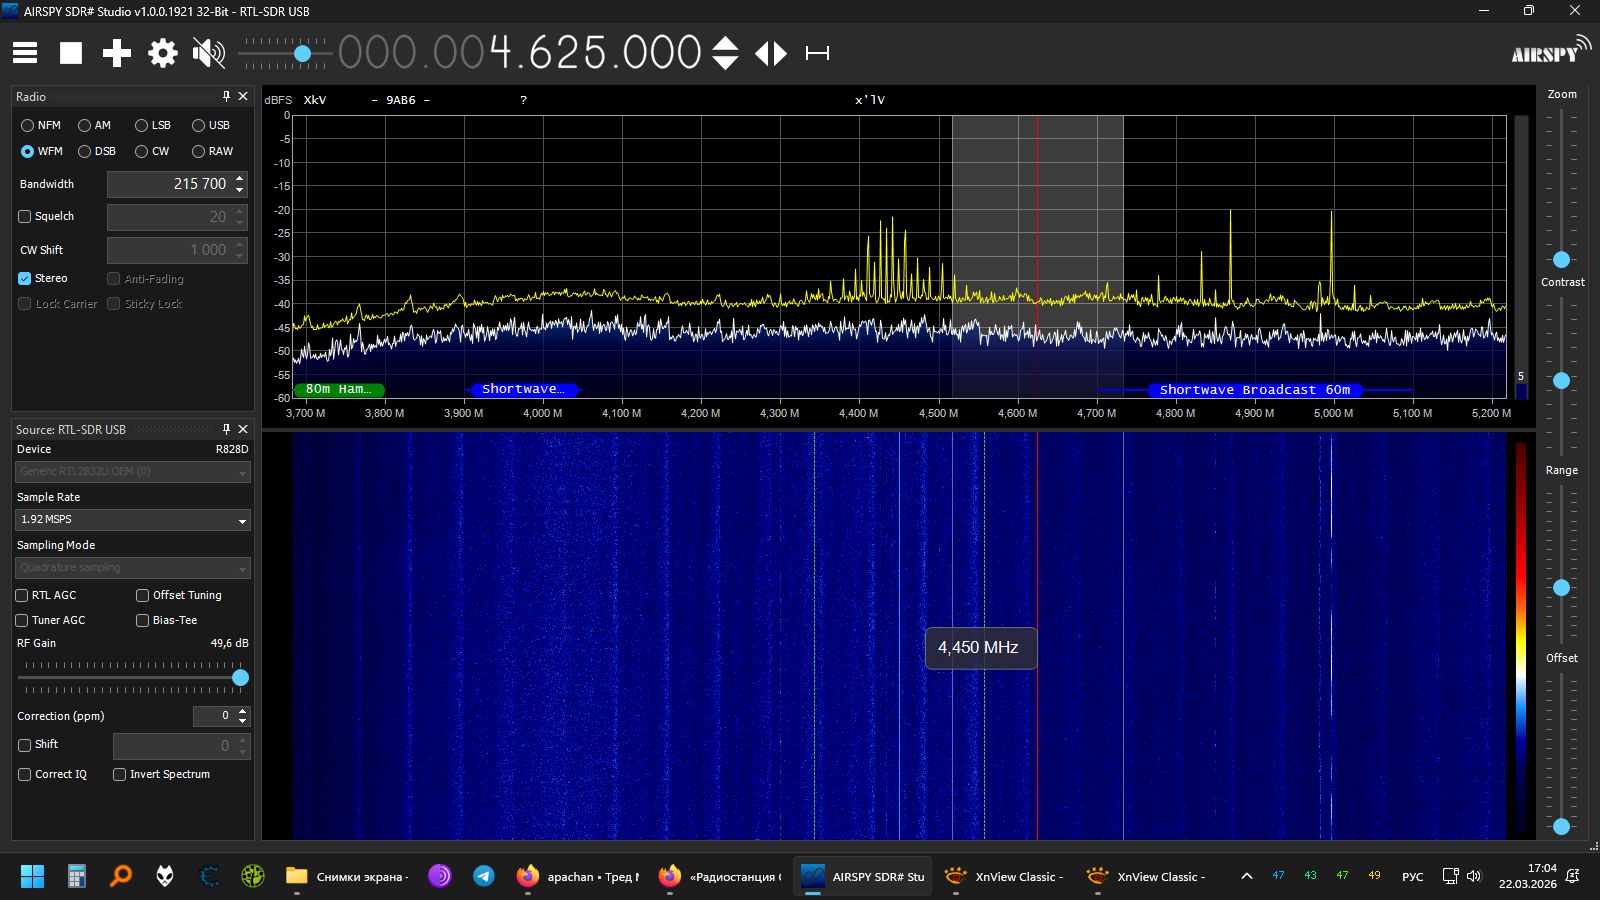Enable Tuner AGC checkbox
The image size is (1600, 900).
point(22,620)
